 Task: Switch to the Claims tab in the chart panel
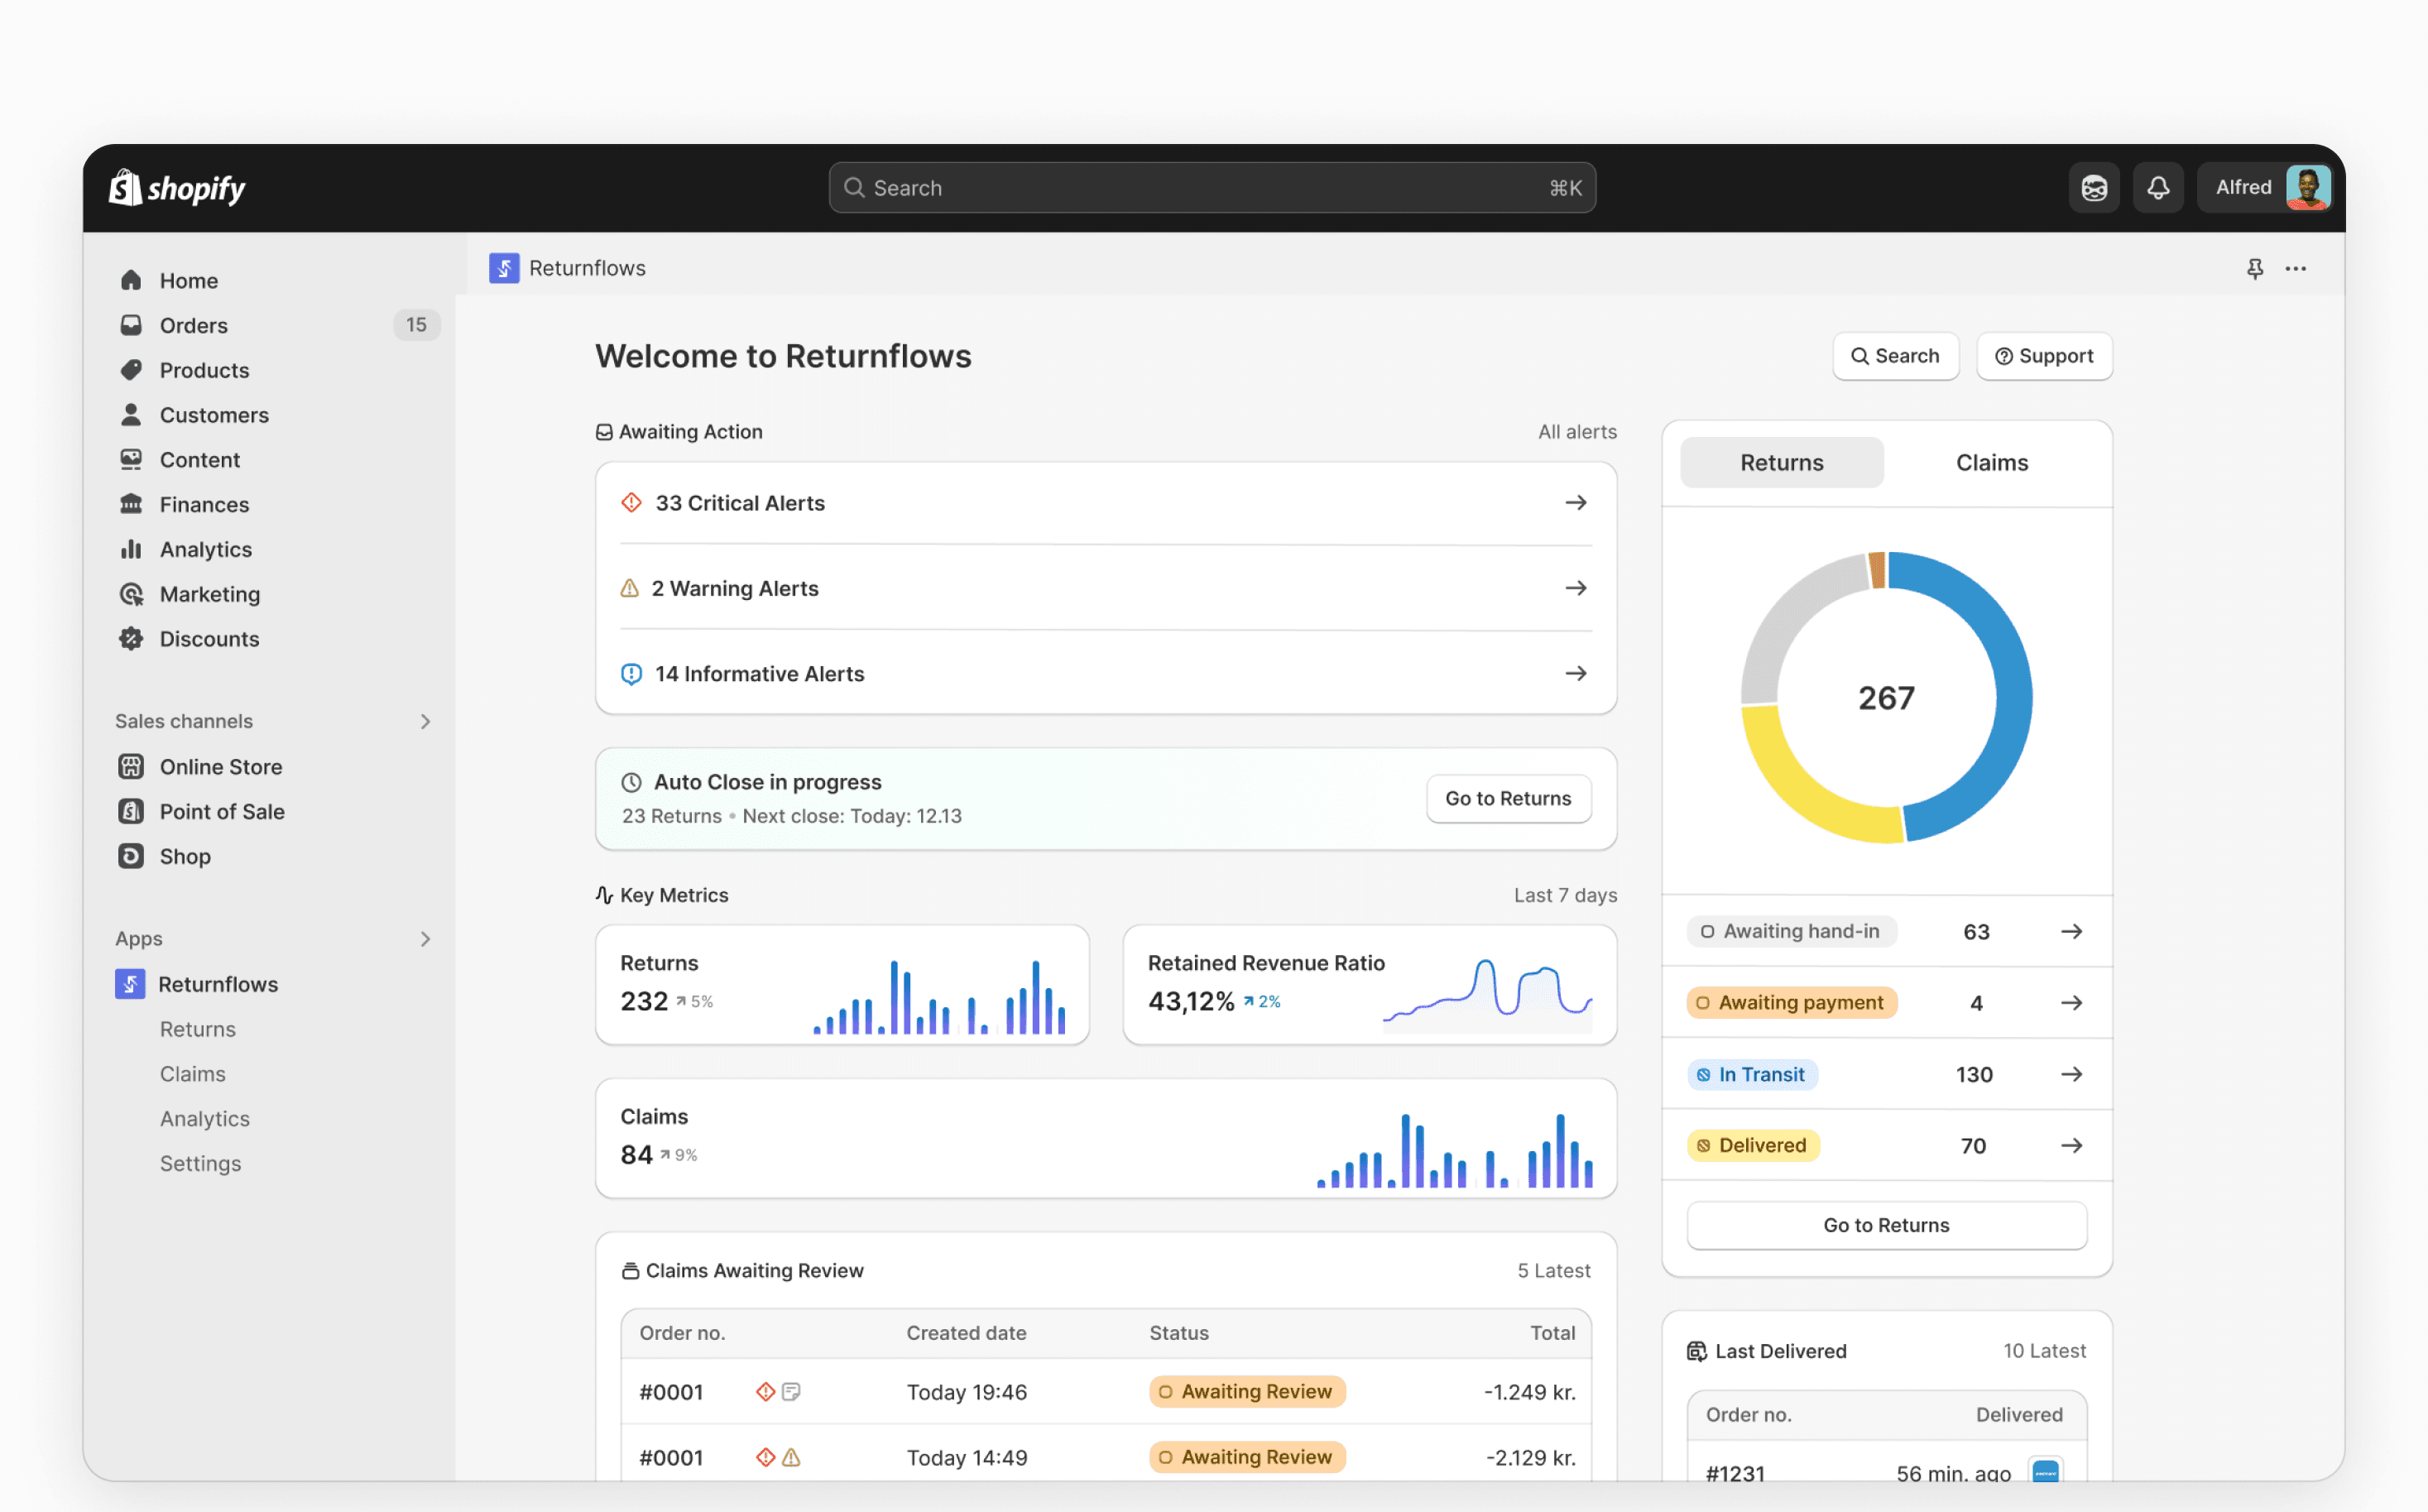point(1992,462)
